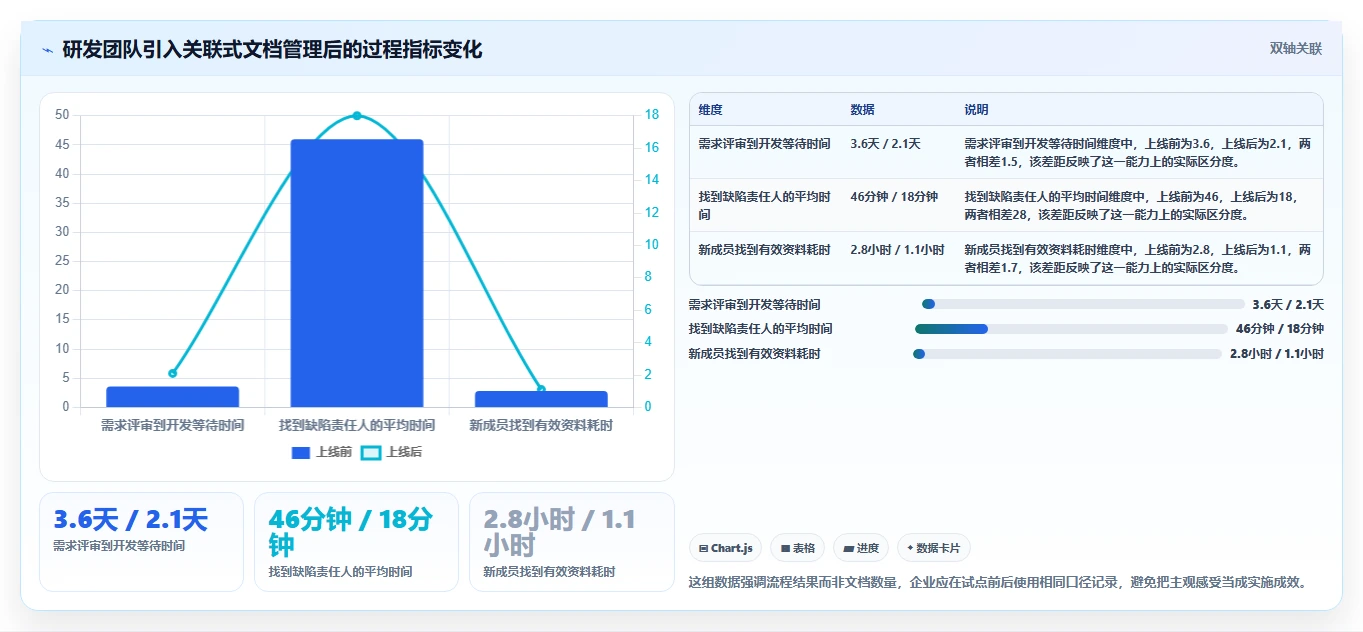Screen dimensions: 1363x632
Task: Click the line point at the chart peak
Action: [357, 116]
